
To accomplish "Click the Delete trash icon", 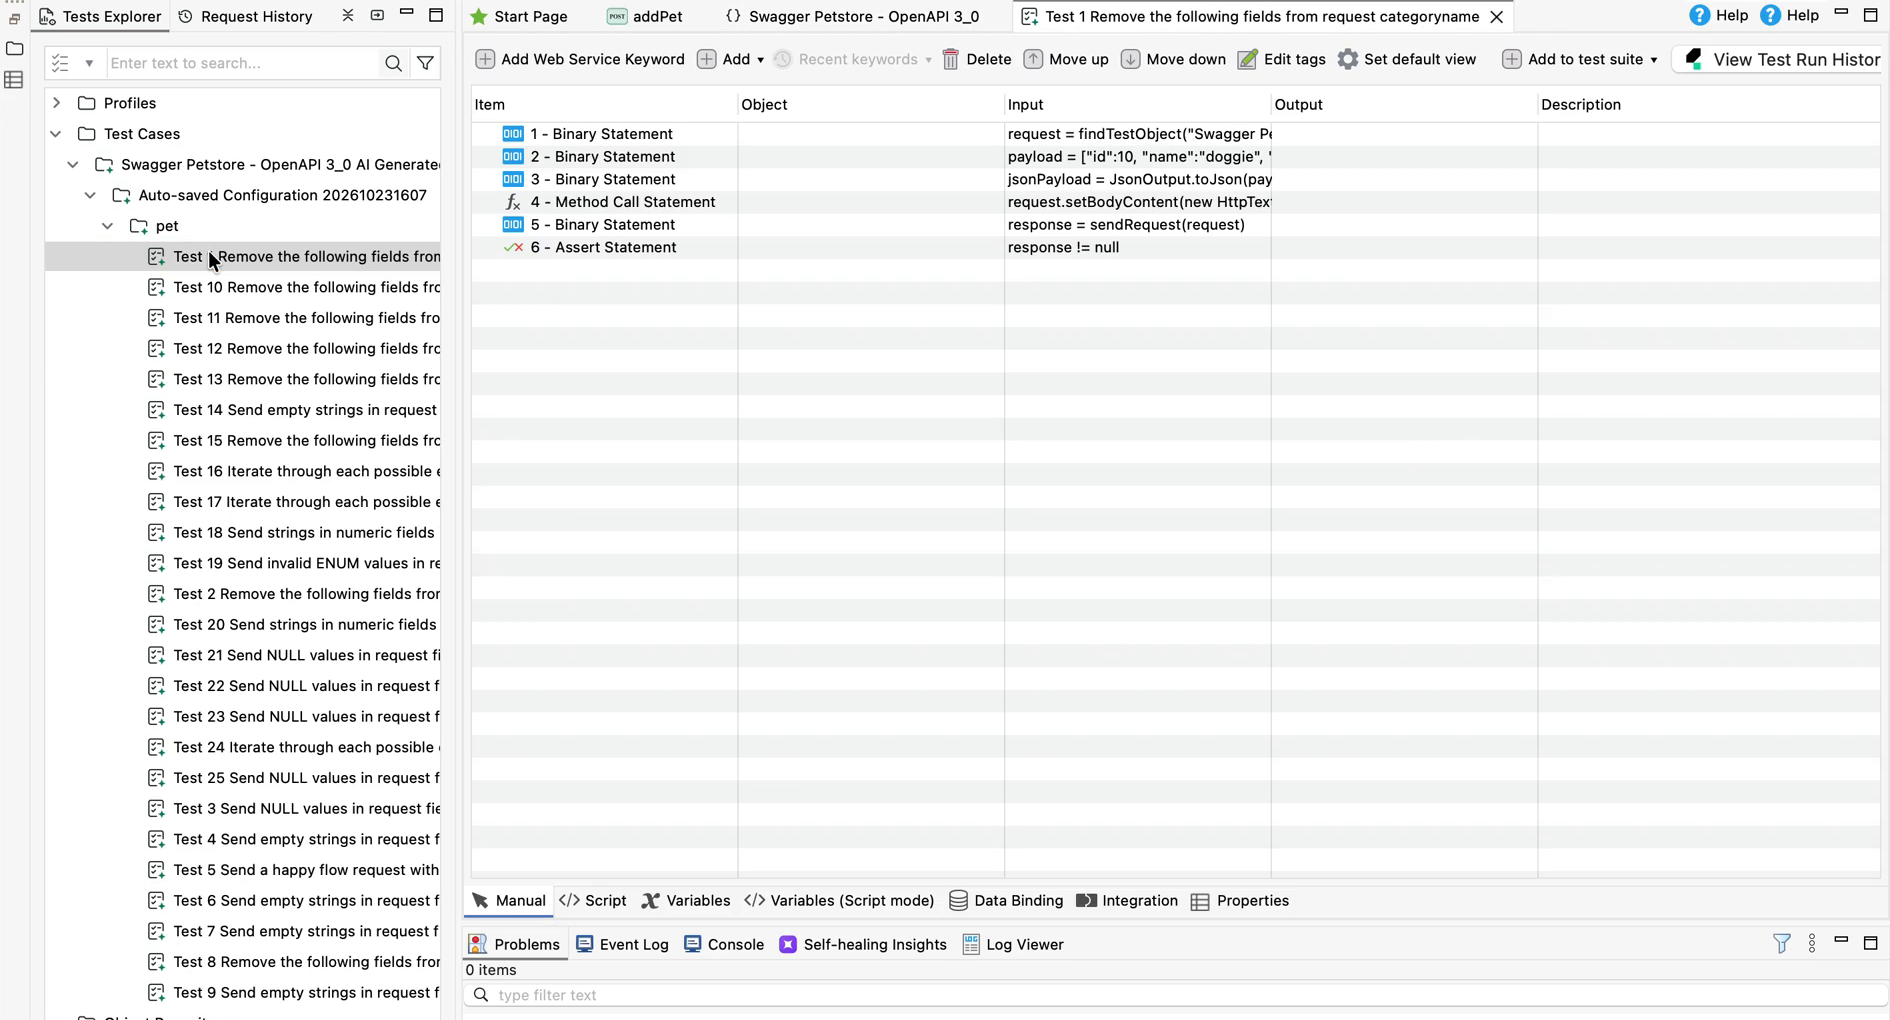I will tap(951, 59).
